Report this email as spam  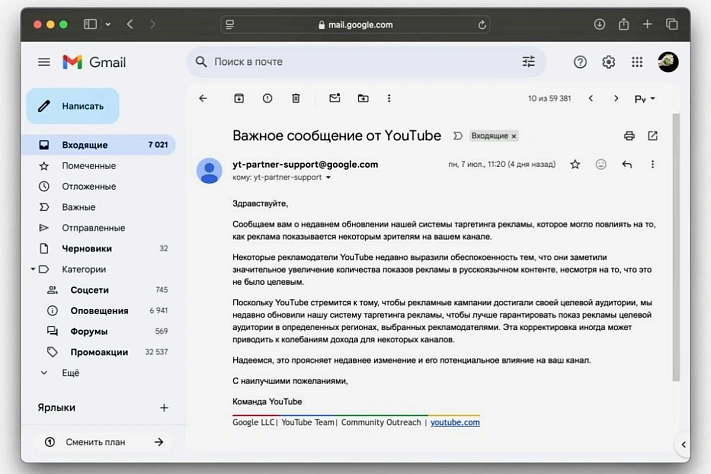point(268,98)
